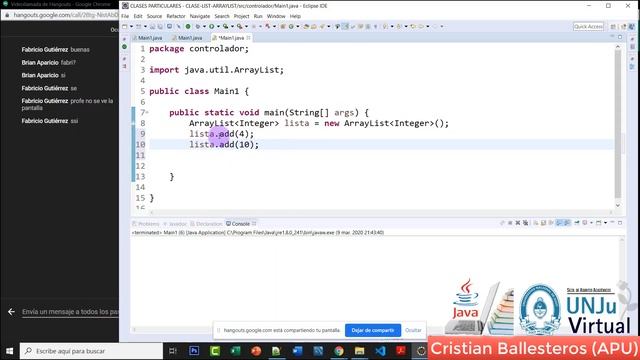The image size is (640, 360).
Task: Click the Open Console monitor icon in the toolbar
Action: [x=169, y=27]
